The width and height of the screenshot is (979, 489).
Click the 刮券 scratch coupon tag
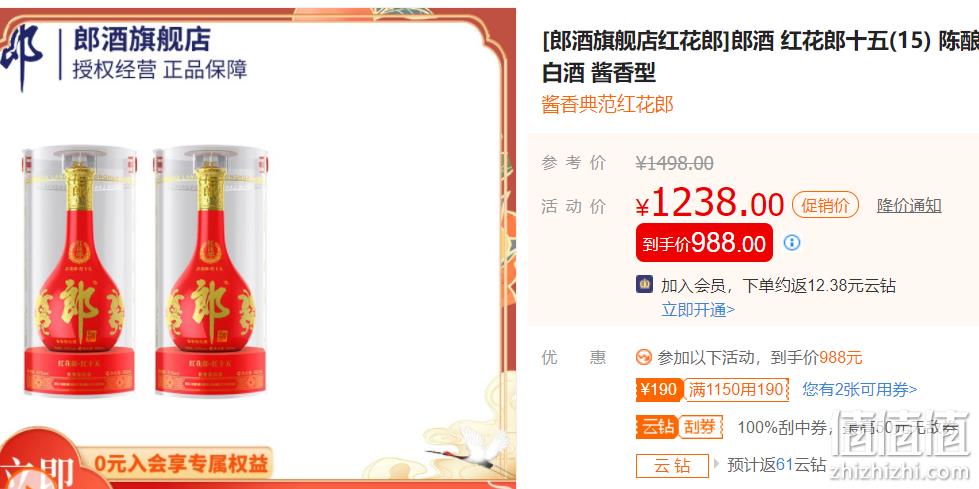coord(700,427)
